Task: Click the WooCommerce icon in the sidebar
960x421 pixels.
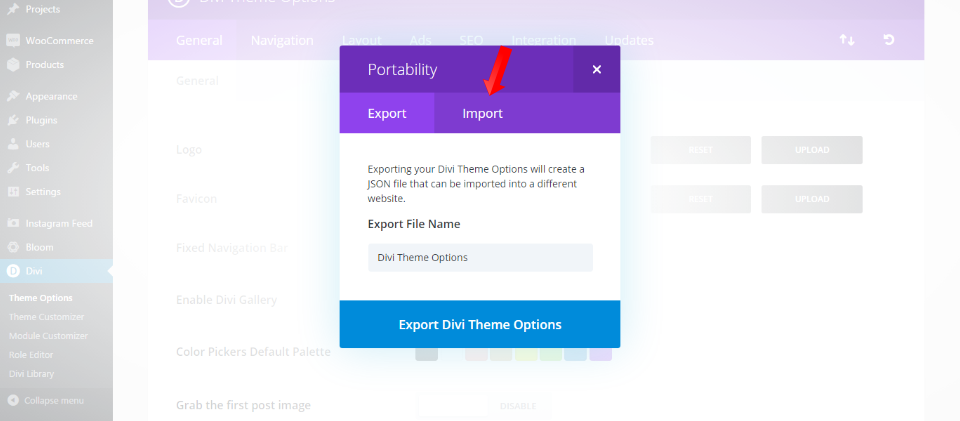Action: coord(13,41)
